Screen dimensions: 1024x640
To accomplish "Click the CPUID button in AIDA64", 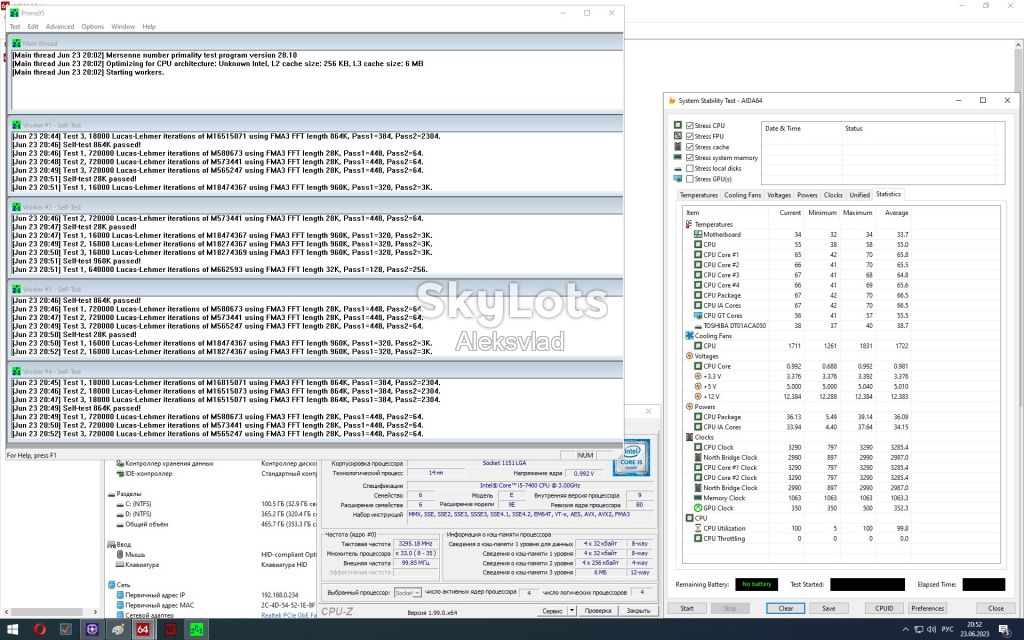I will (884, 608).
